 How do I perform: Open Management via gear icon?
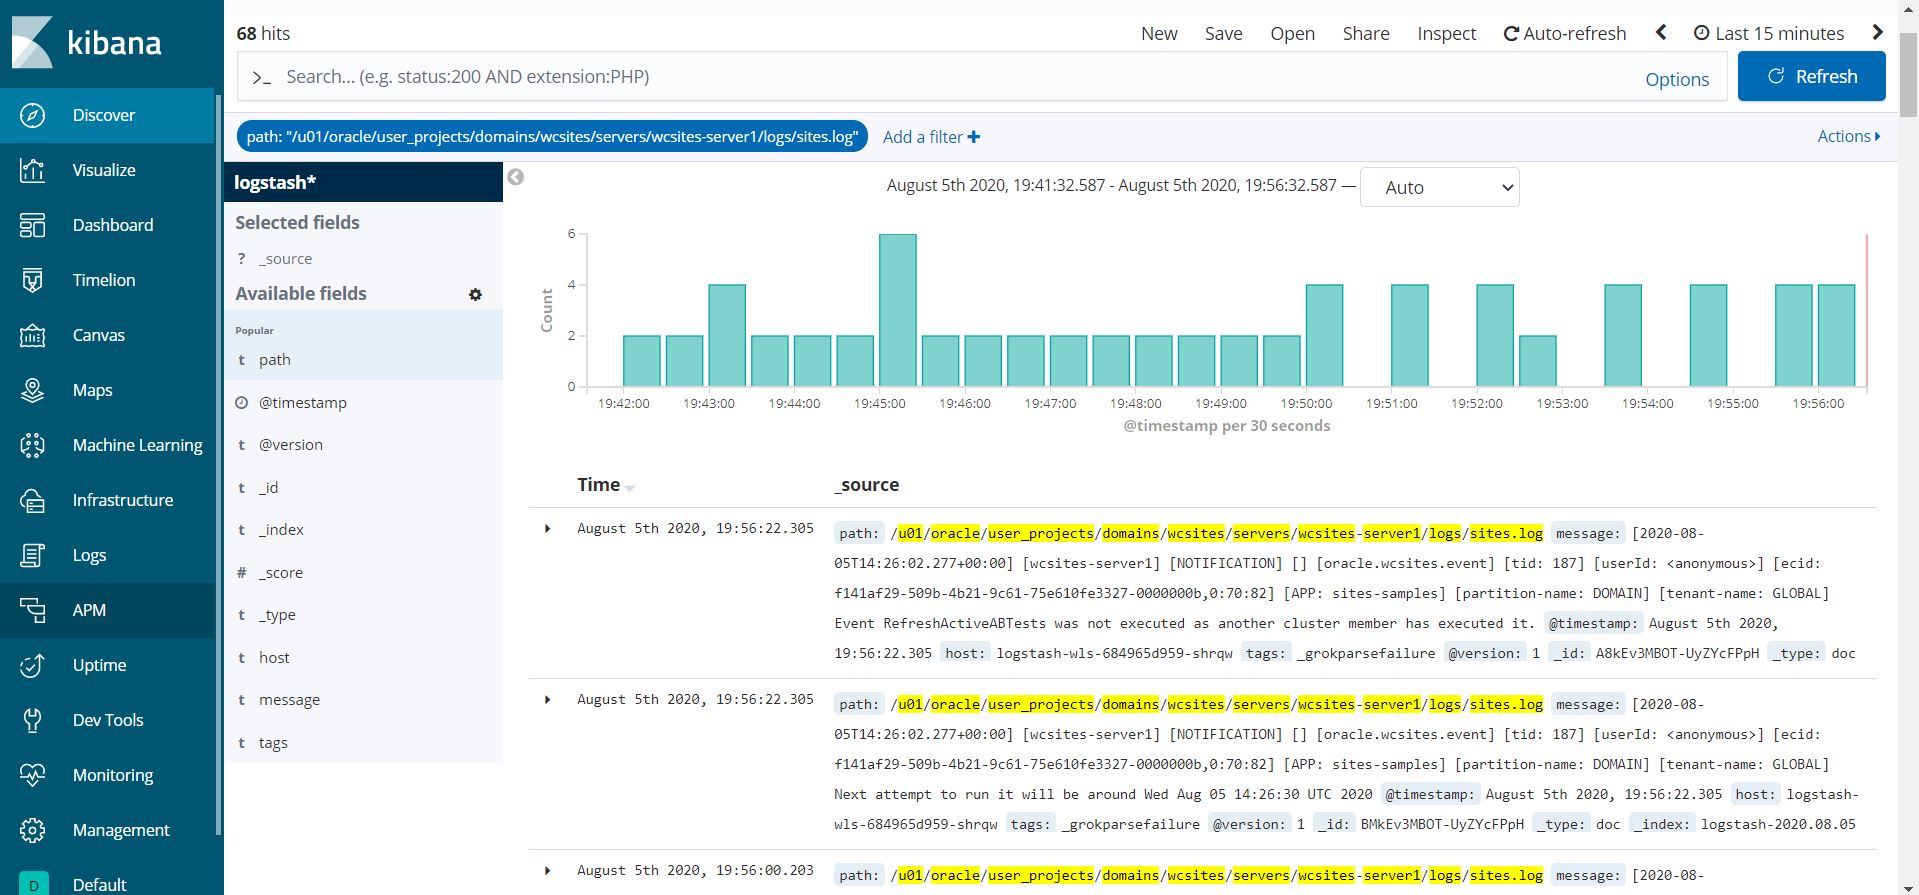tap(32, 830)
